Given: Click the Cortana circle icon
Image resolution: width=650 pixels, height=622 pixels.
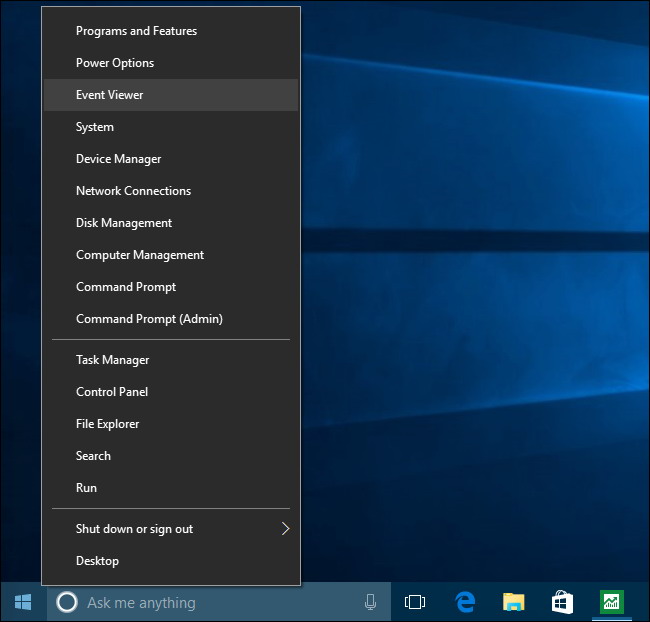Looking at the screenshot, I should 67,602.
